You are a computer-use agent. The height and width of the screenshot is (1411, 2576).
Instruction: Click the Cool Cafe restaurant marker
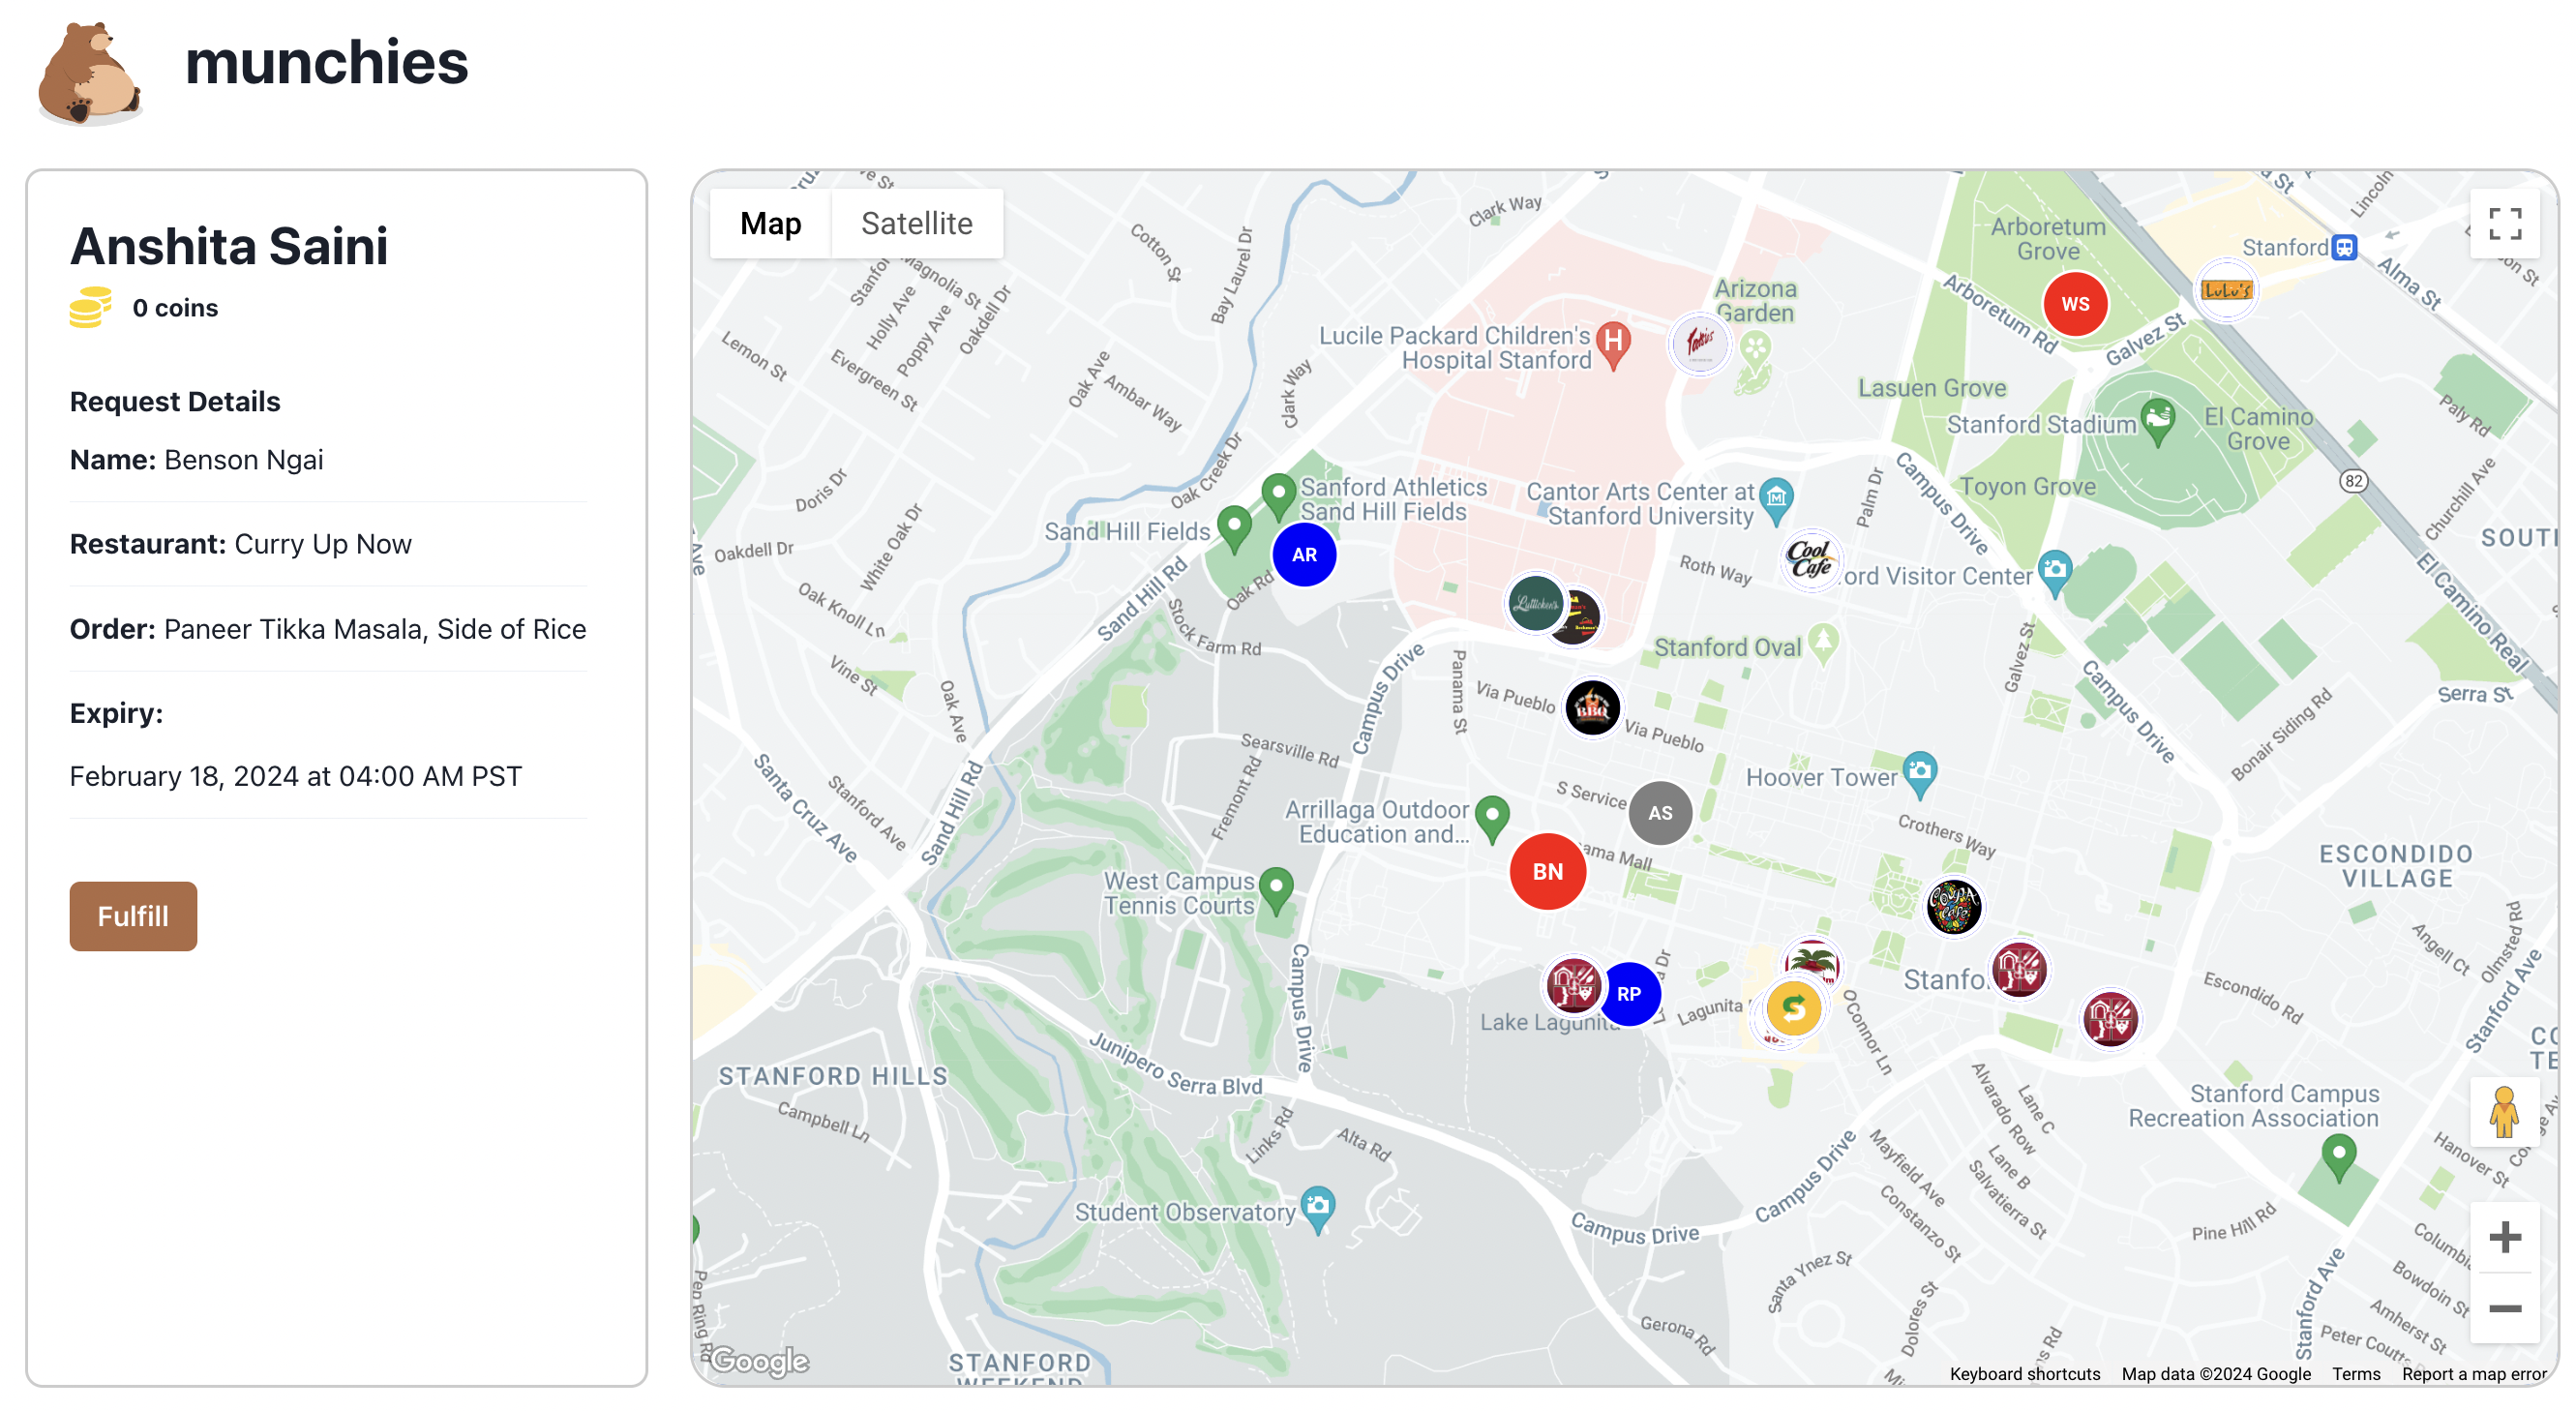pyautogui.click(x=1810, y=560)
